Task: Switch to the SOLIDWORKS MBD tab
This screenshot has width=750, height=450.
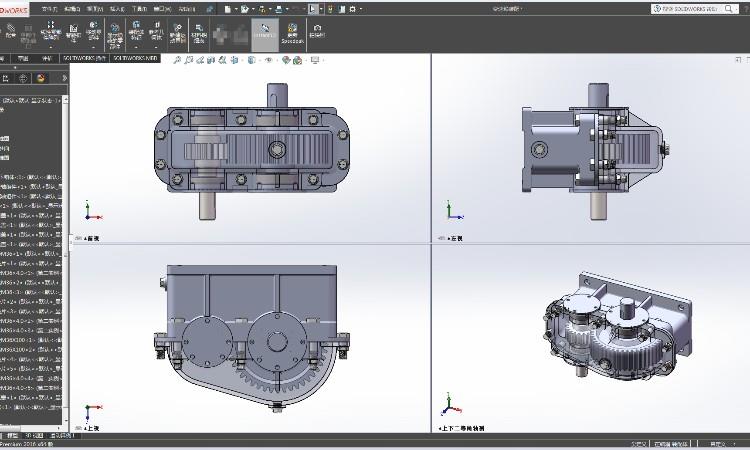Action: click(137, 59)
